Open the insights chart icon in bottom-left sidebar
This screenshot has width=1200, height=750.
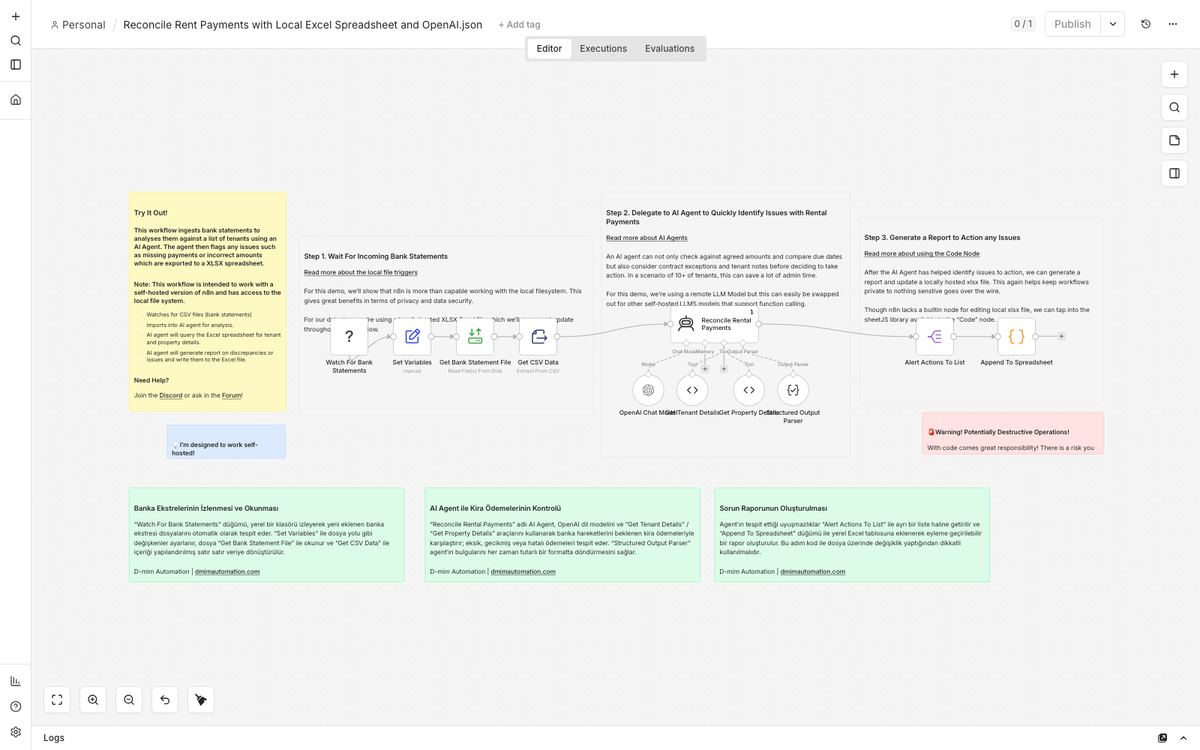(x=15, y=681)
